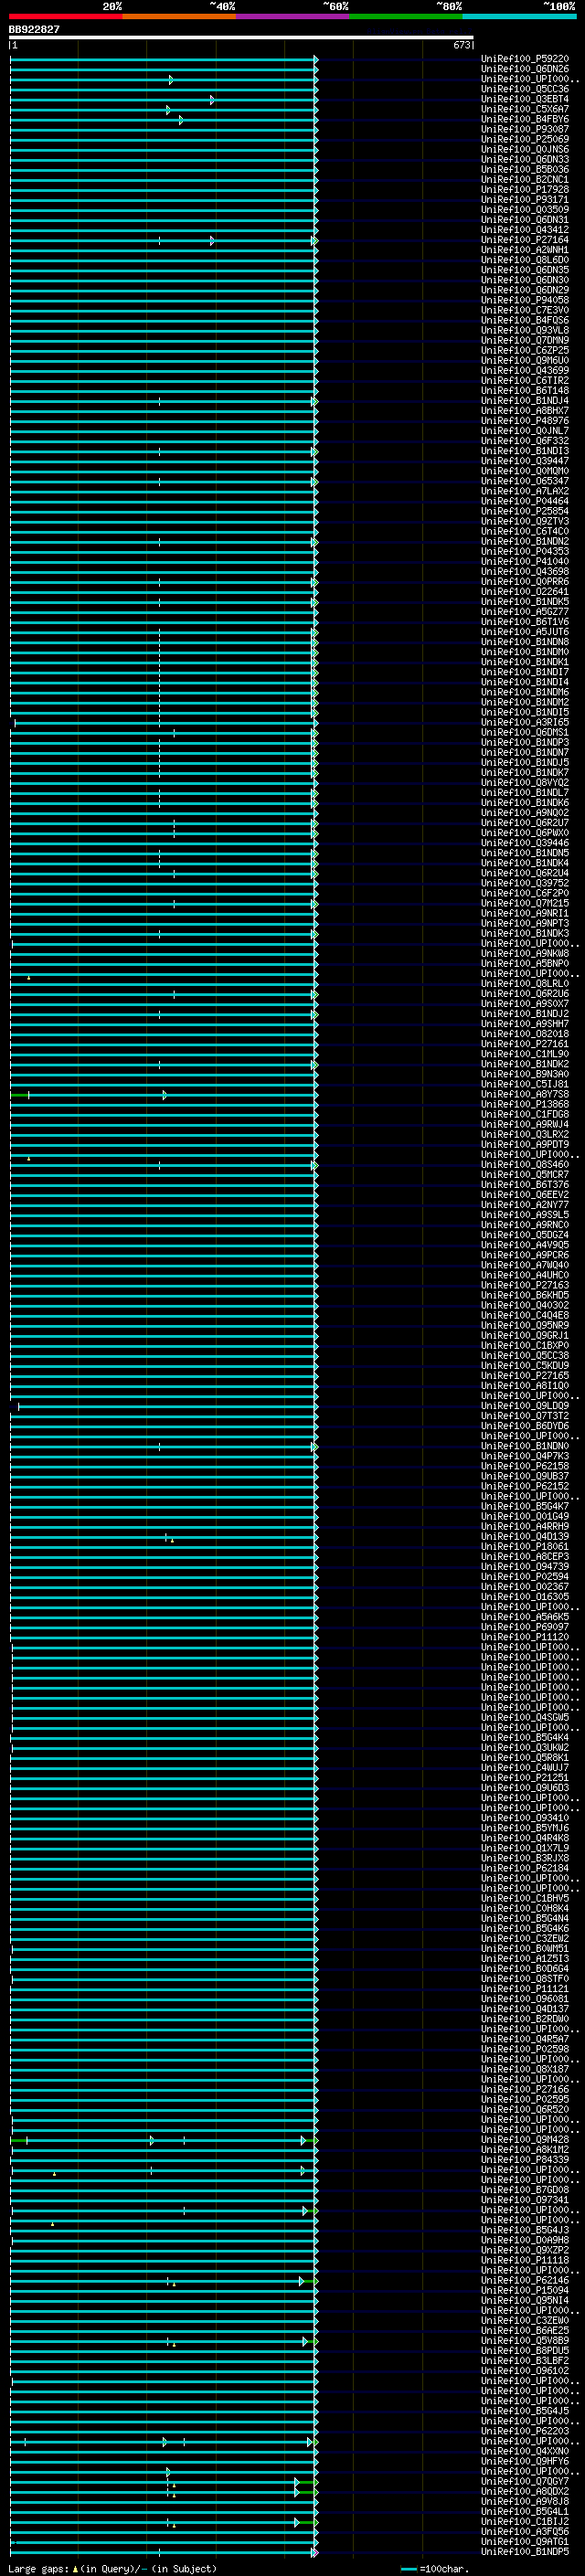585x2576 pixels.
Task: Select hit label UniRef100_P27166
Action: pyautogui.click(x=525, y=2089)
